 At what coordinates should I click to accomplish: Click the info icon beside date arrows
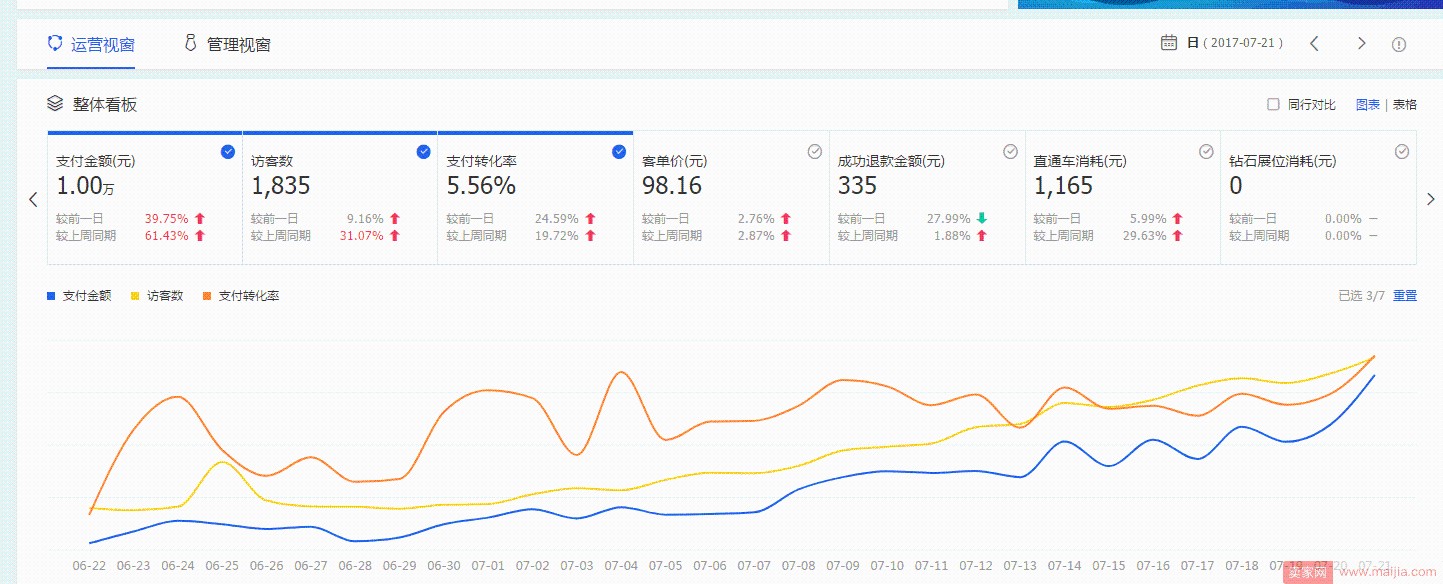pos(1399,44)
